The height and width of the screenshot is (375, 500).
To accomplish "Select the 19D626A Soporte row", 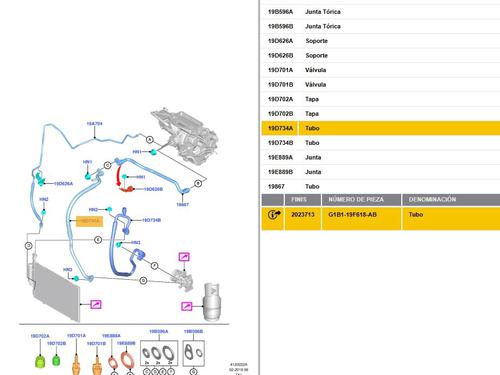I will (x=380, y=41).
